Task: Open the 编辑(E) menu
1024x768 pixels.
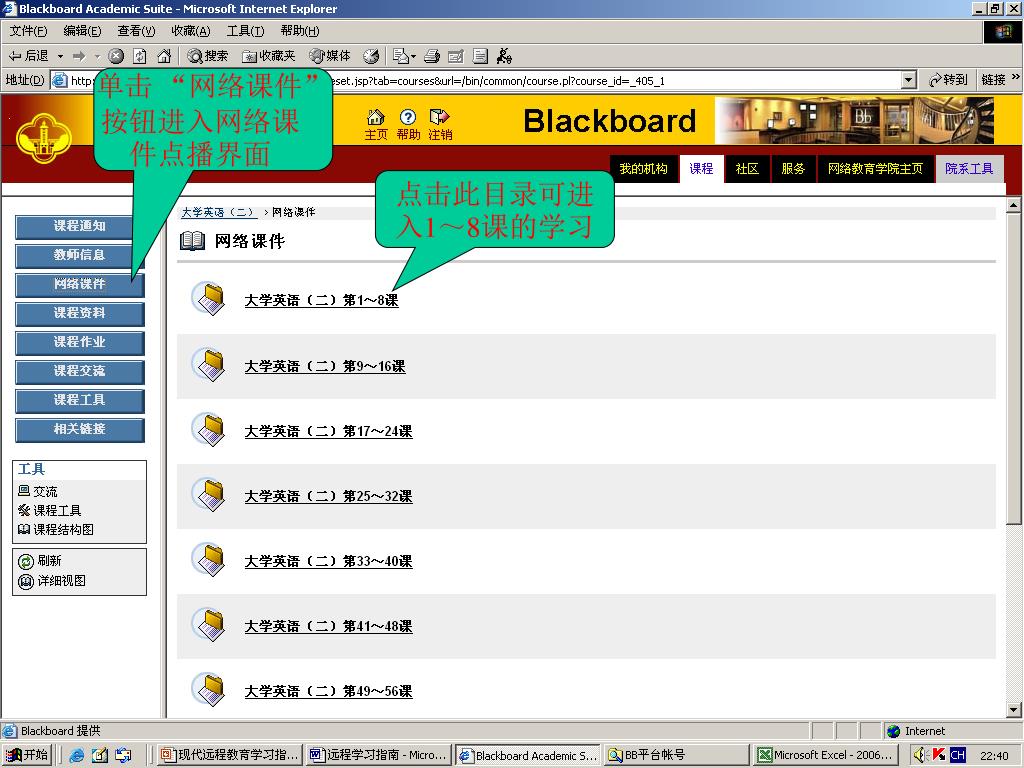Action: 82,31
